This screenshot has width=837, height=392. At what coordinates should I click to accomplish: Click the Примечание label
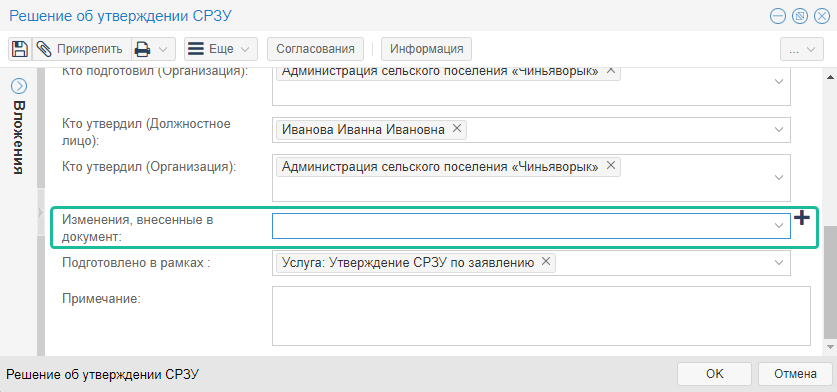101,298
